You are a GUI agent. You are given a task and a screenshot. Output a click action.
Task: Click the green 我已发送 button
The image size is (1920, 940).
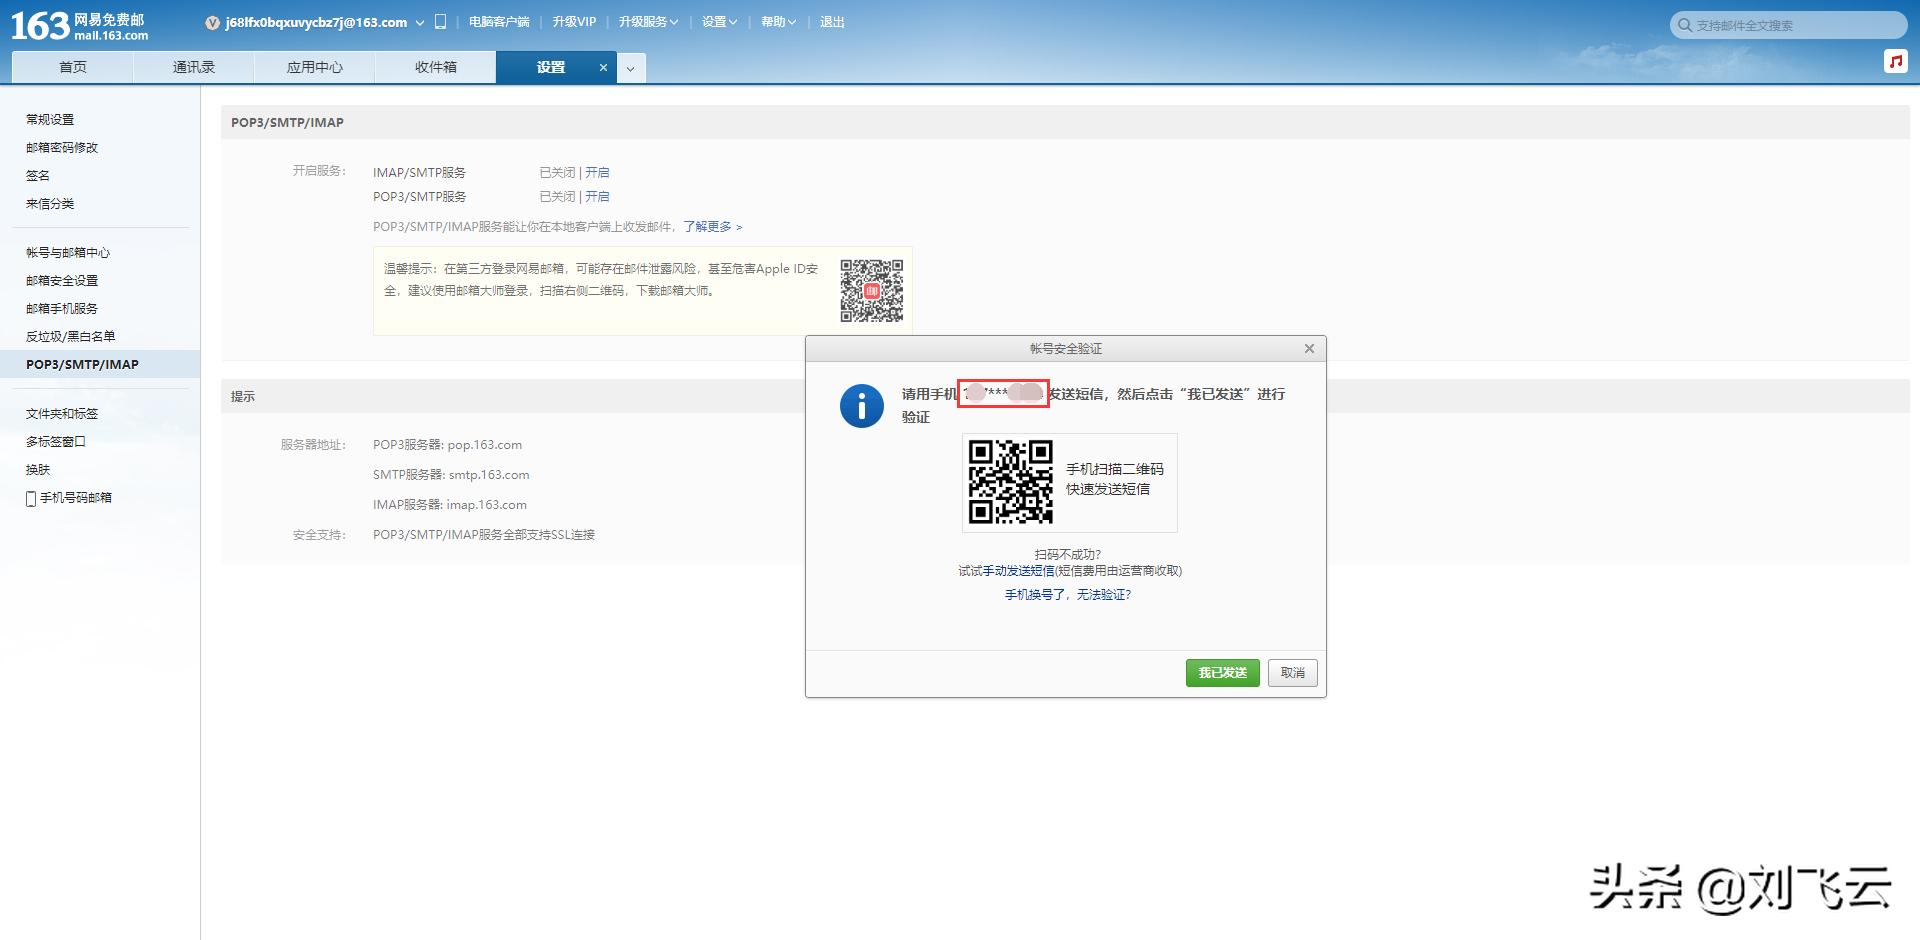click(x=1223, y=673)
